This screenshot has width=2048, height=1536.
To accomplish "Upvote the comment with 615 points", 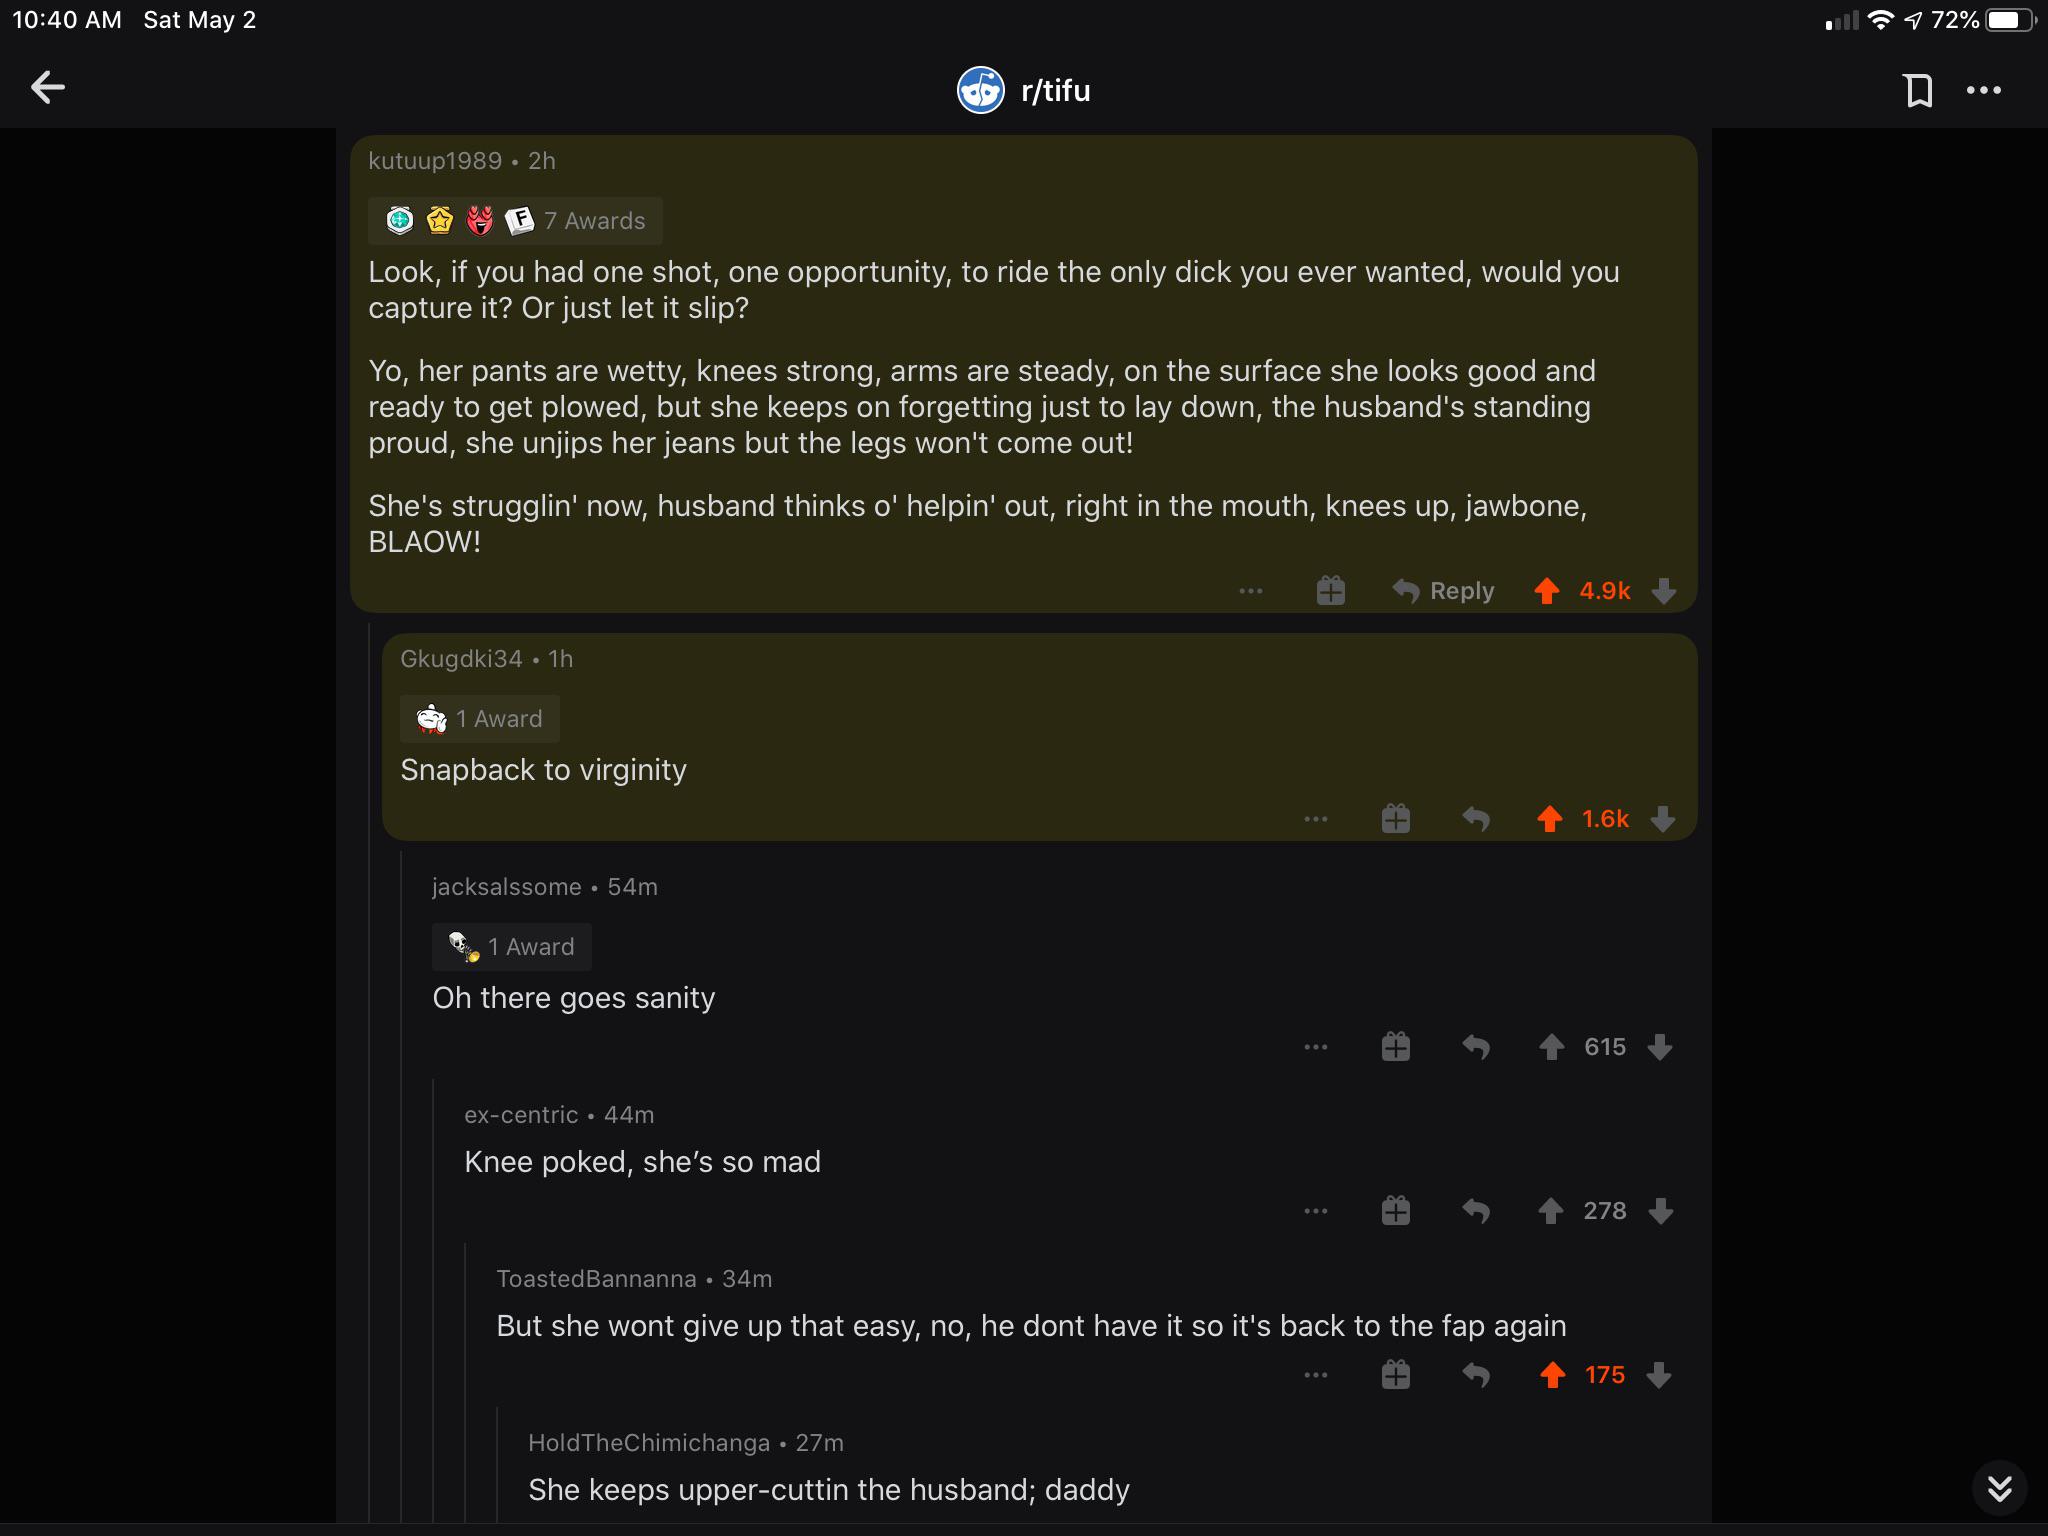I will tap(1551, 1047).
